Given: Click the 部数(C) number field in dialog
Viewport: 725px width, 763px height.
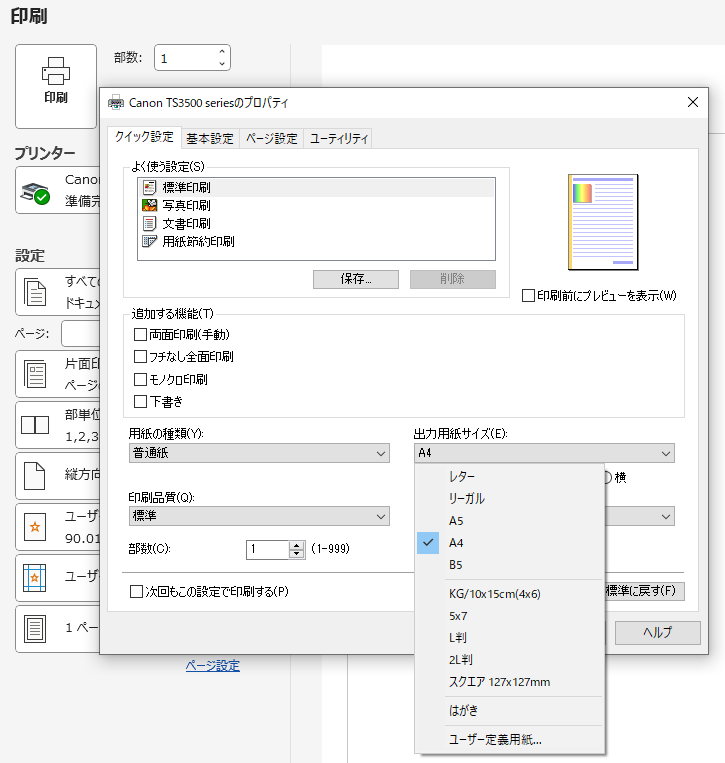Looking at the screenshot, I should click(268, 550).
